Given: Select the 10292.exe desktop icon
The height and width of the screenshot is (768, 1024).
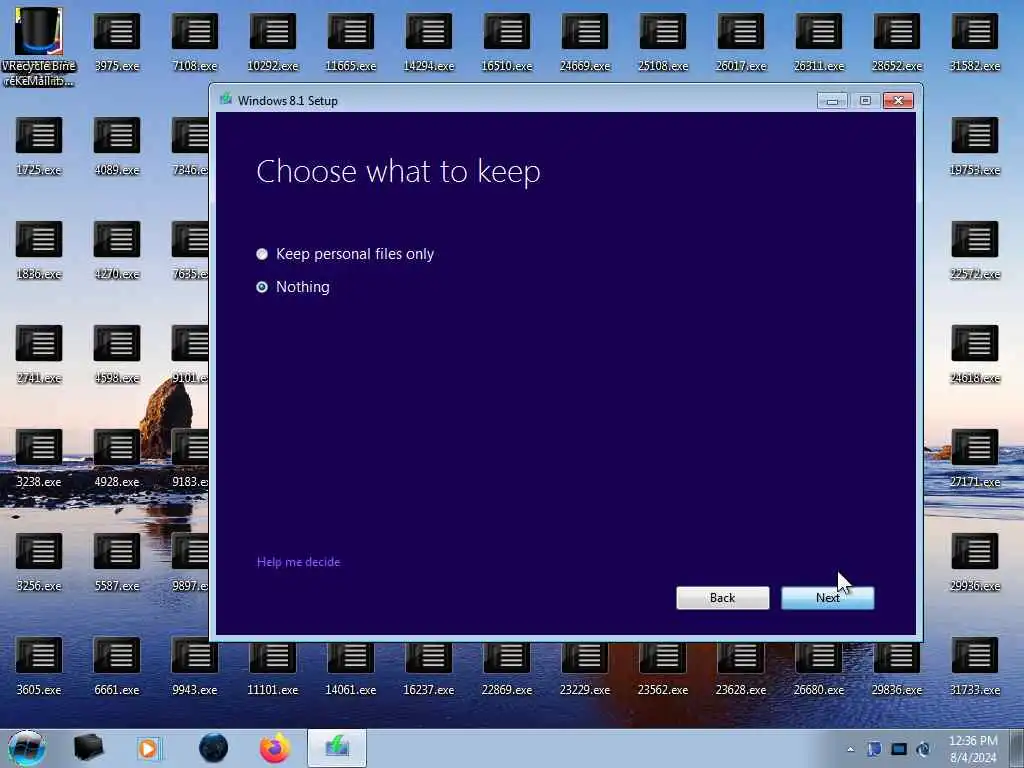Looking at the screenshot, I should click(272, 42).
